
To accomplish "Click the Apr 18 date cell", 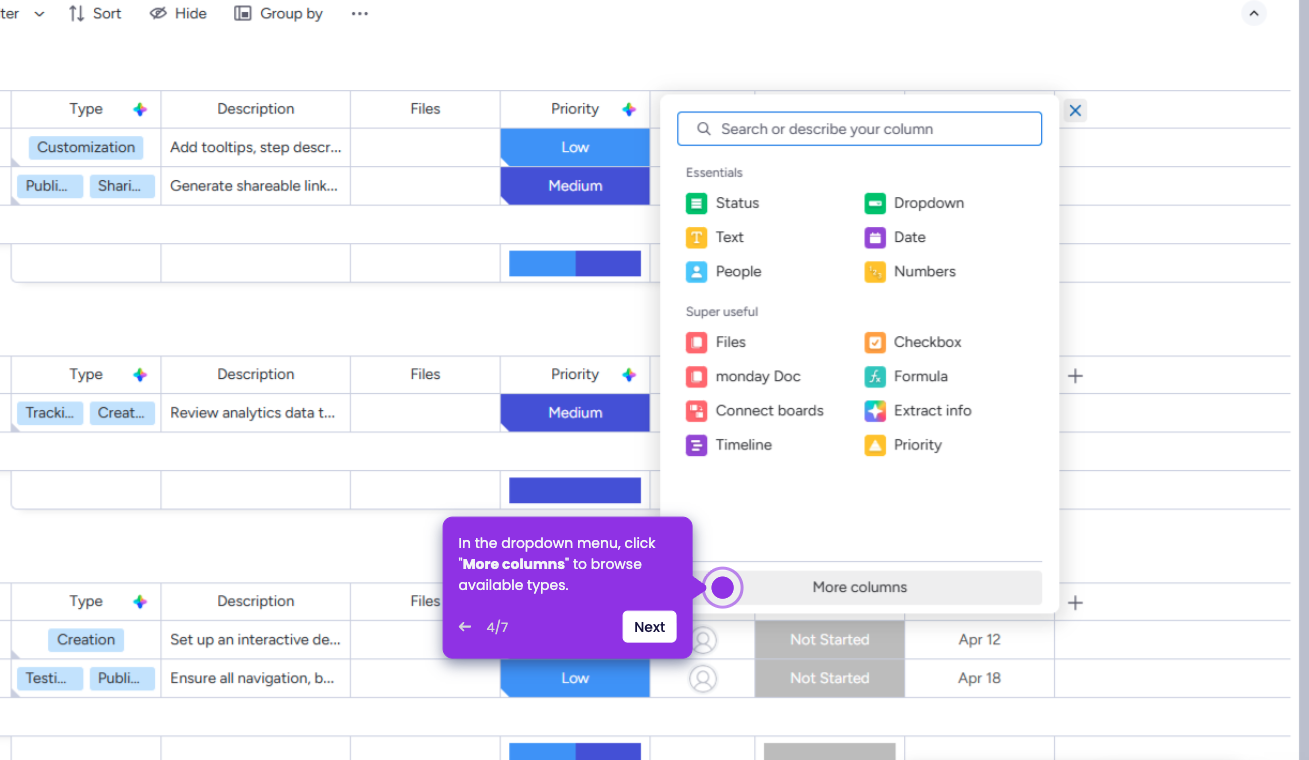I will (x=979, y=678).
